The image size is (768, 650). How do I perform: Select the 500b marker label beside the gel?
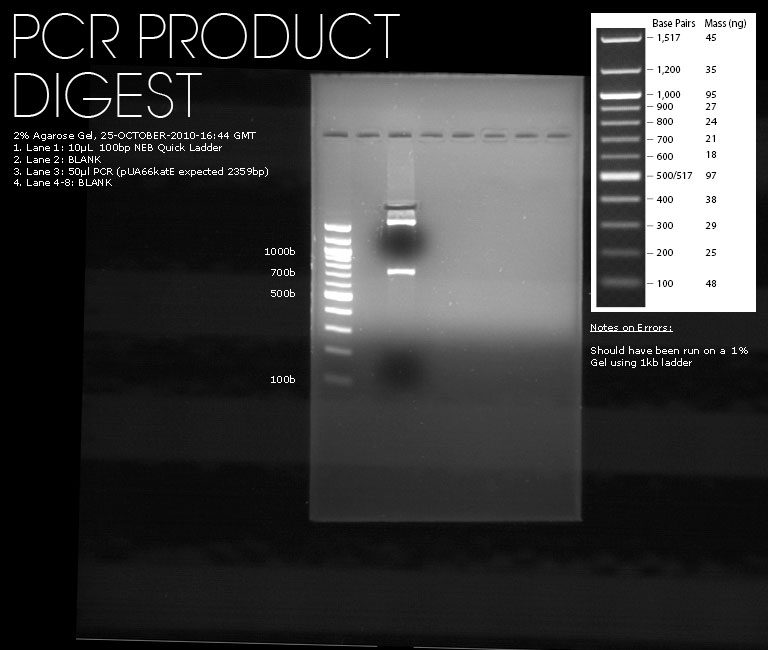pos(281,293)
